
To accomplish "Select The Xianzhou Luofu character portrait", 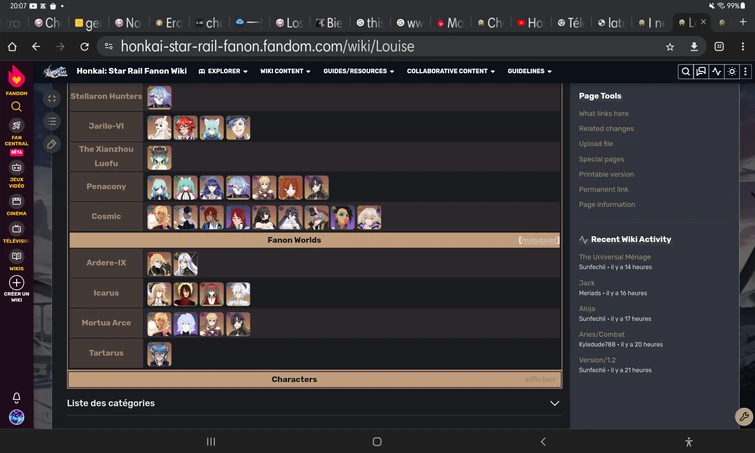I will click(159, 157).
